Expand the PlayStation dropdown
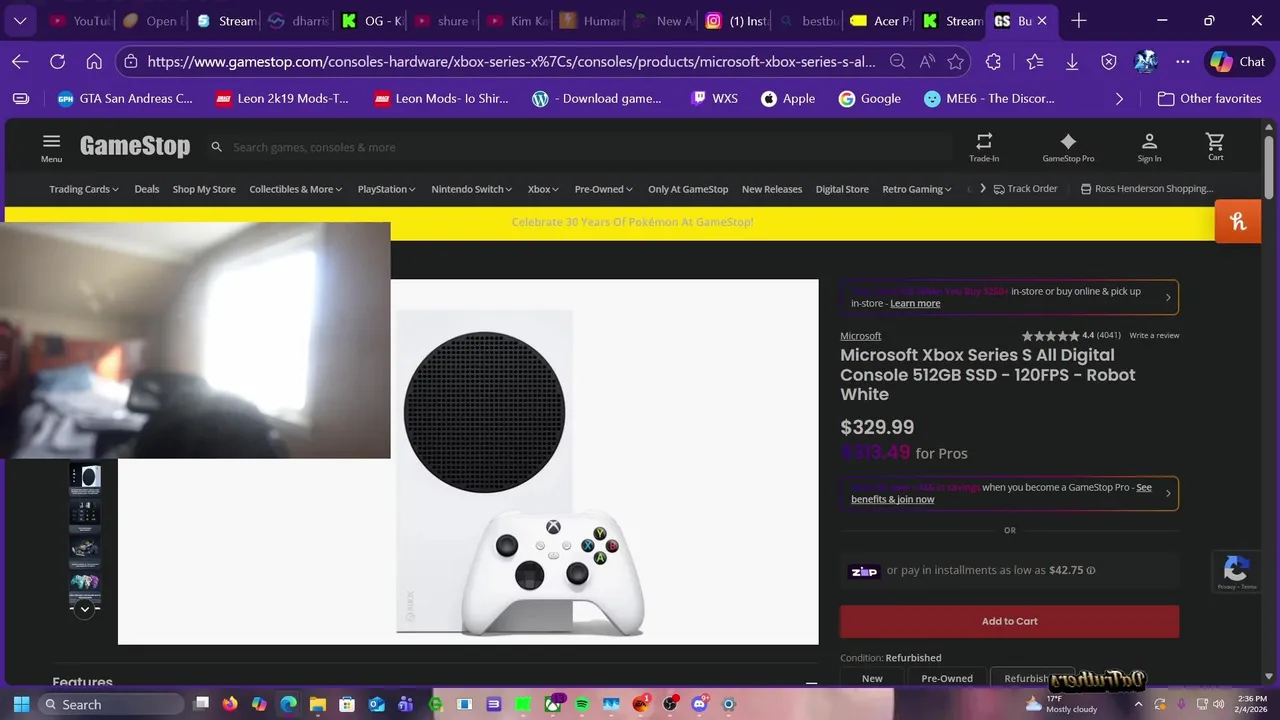Viewport: 1280px width, 720px height. click(x=387, y=189)
